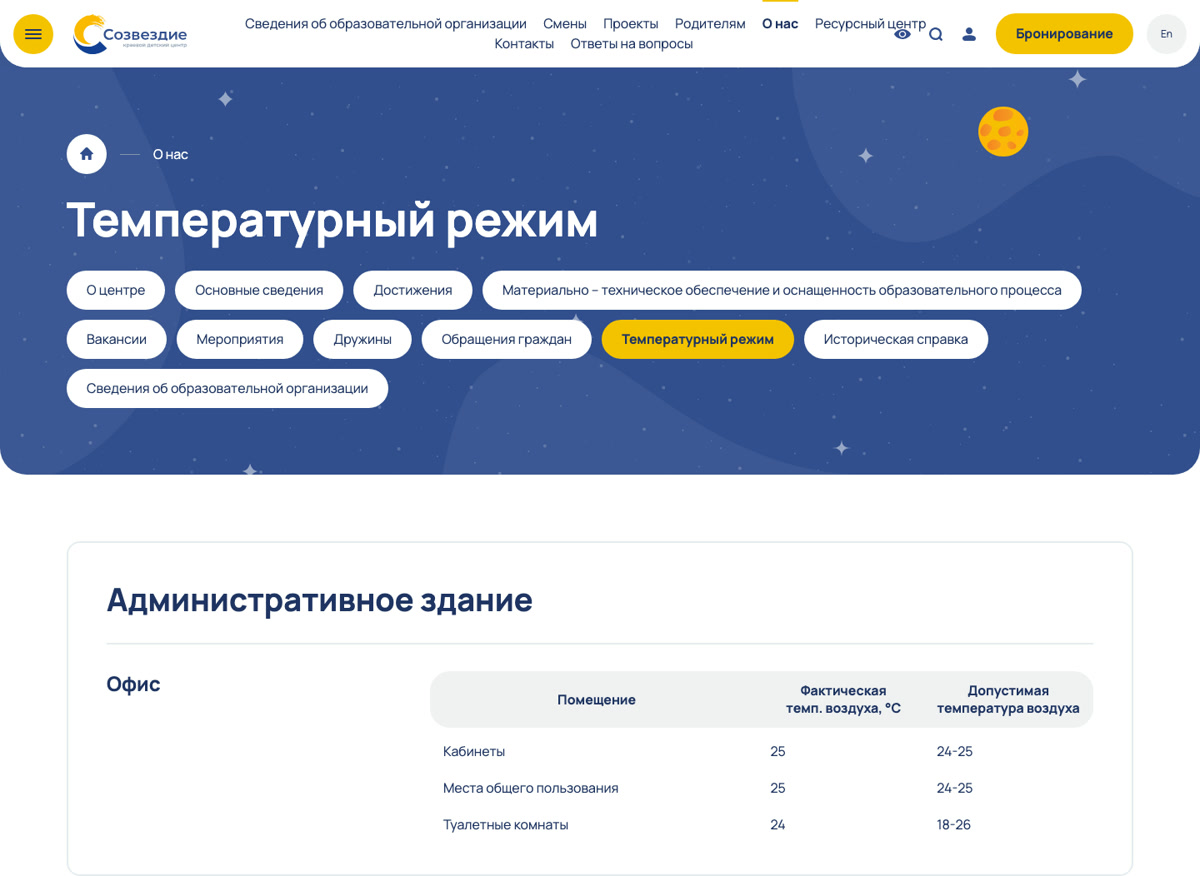This screenshot has width=1200, height=876.
Task: Click the О нас breadcrumb link
Action: (x=170, y=154)
